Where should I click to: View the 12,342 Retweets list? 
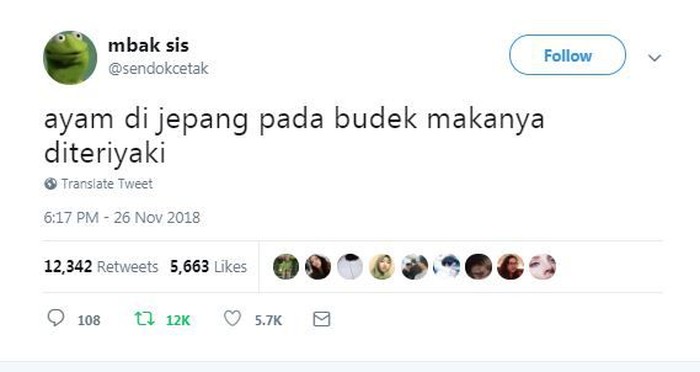point(101,267)
